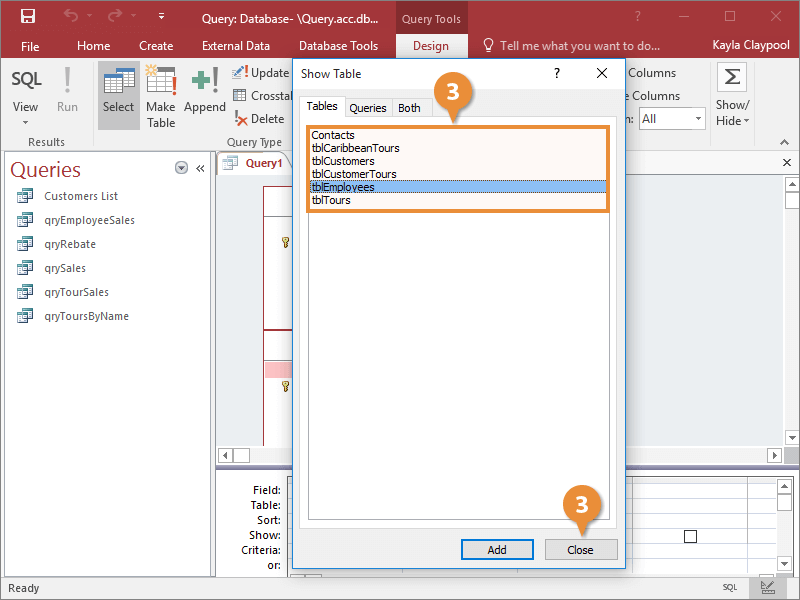Select qryRebate in the navigation pane

coord(70,244)
